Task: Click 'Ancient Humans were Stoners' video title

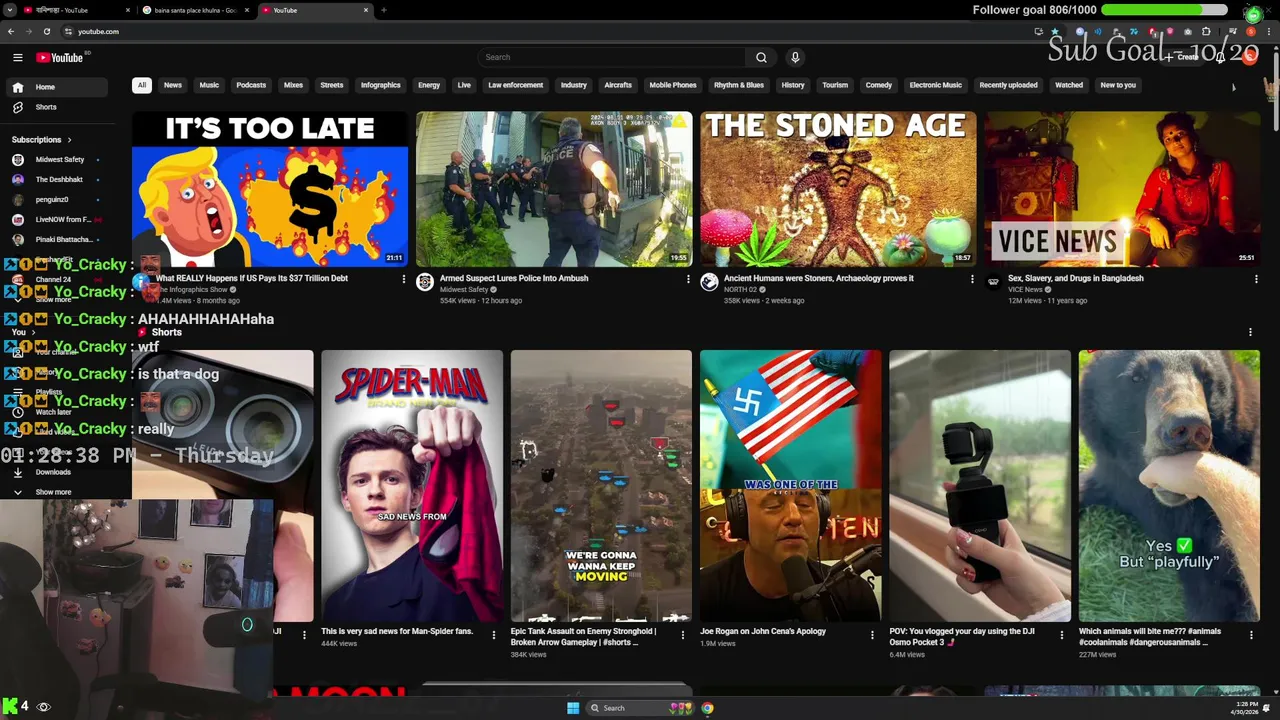Action: (819, 278)
